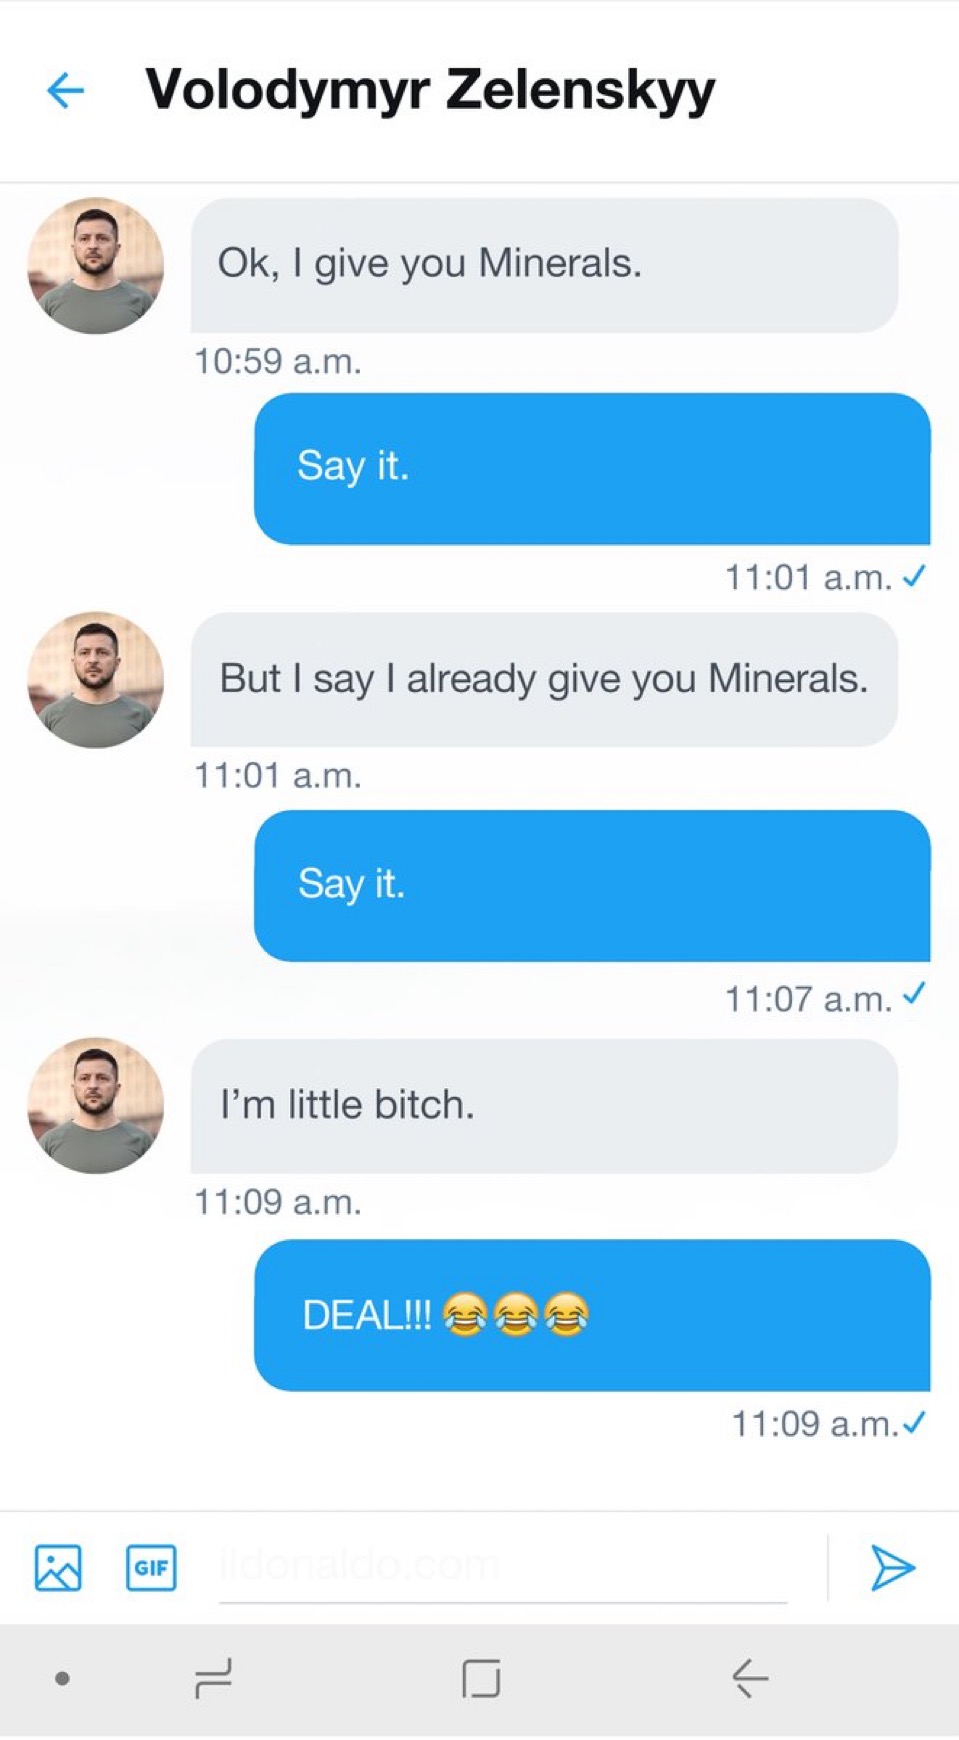Tap the 11:09 a.m. timestamp under DEAL message
The width and height of the screenshot is (959, 1740).
coord(815,1424)
